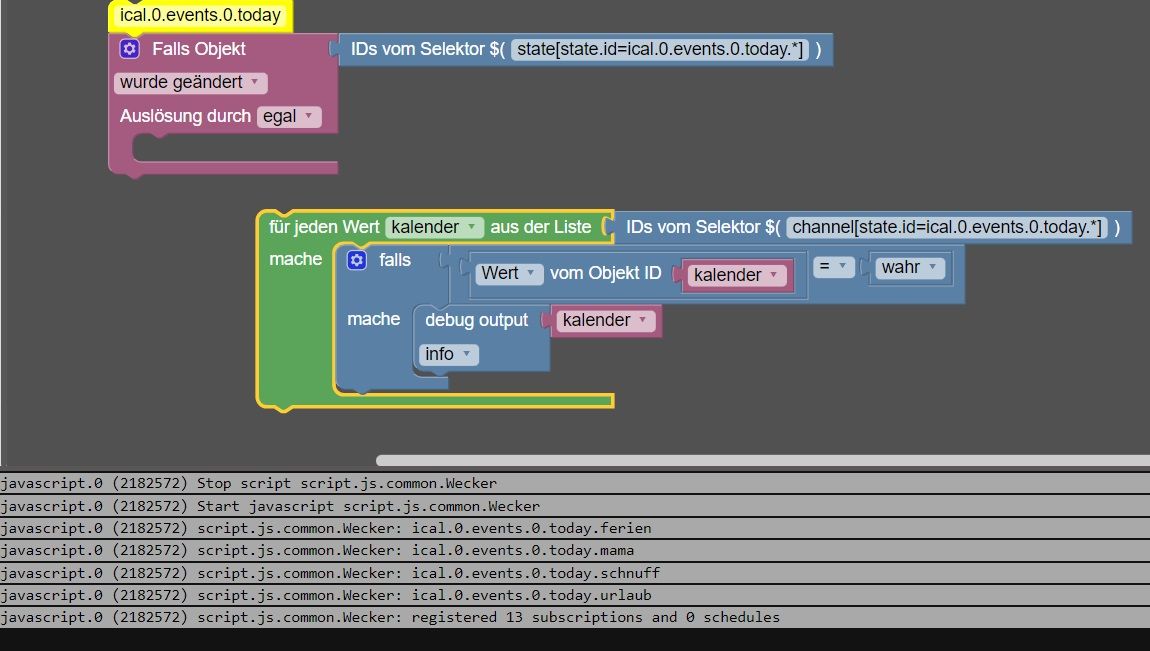Image resolution: width=1150 pixels, height=651 pixels.
Task: Click log line ending 'today.mama'
Action: point(575,550)
